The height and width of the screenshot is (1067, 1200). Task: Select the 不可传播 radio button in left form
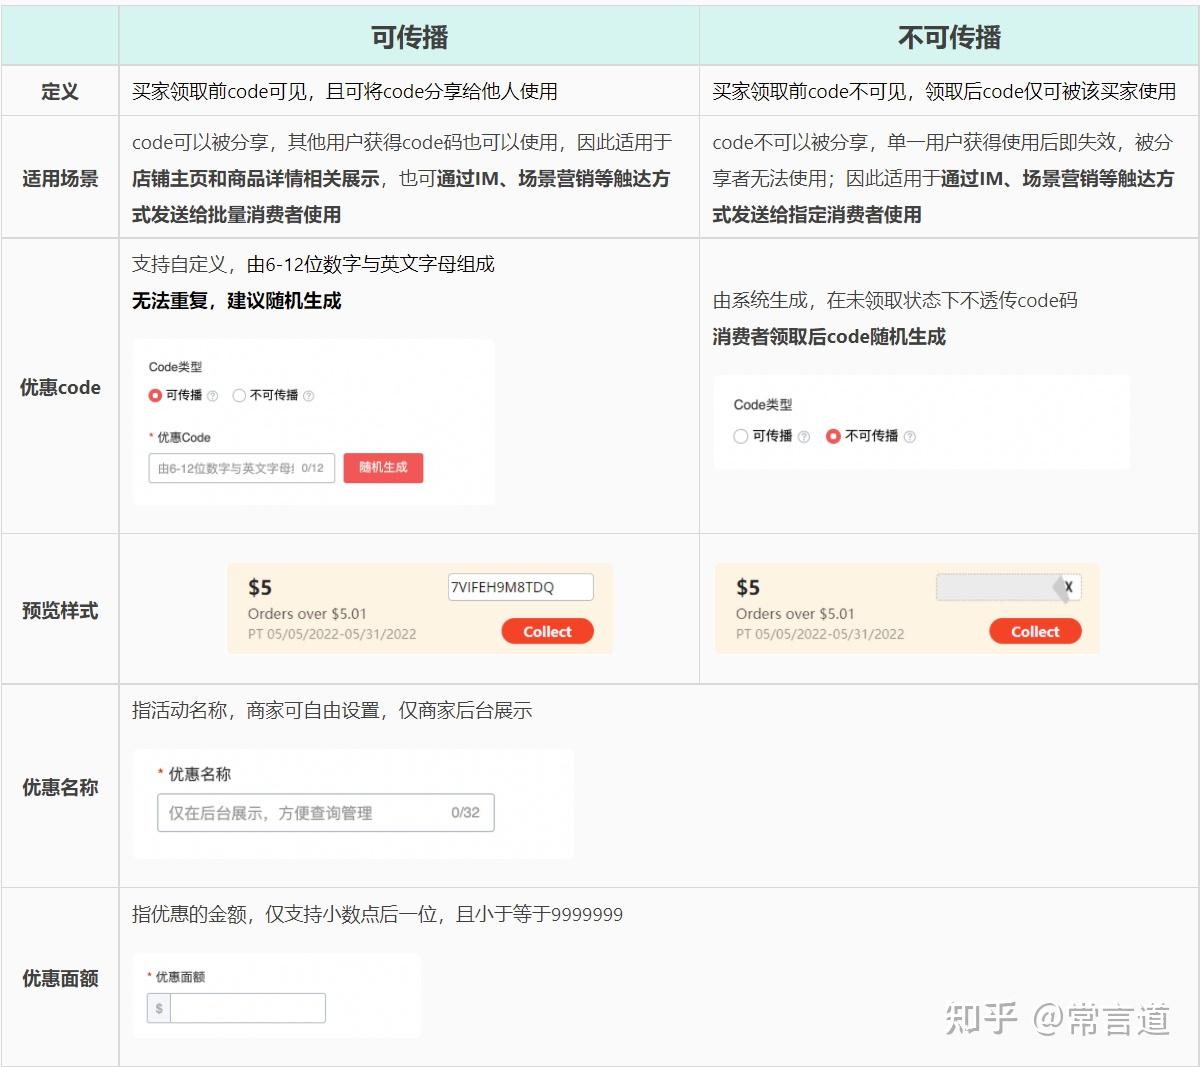point(240,395)
